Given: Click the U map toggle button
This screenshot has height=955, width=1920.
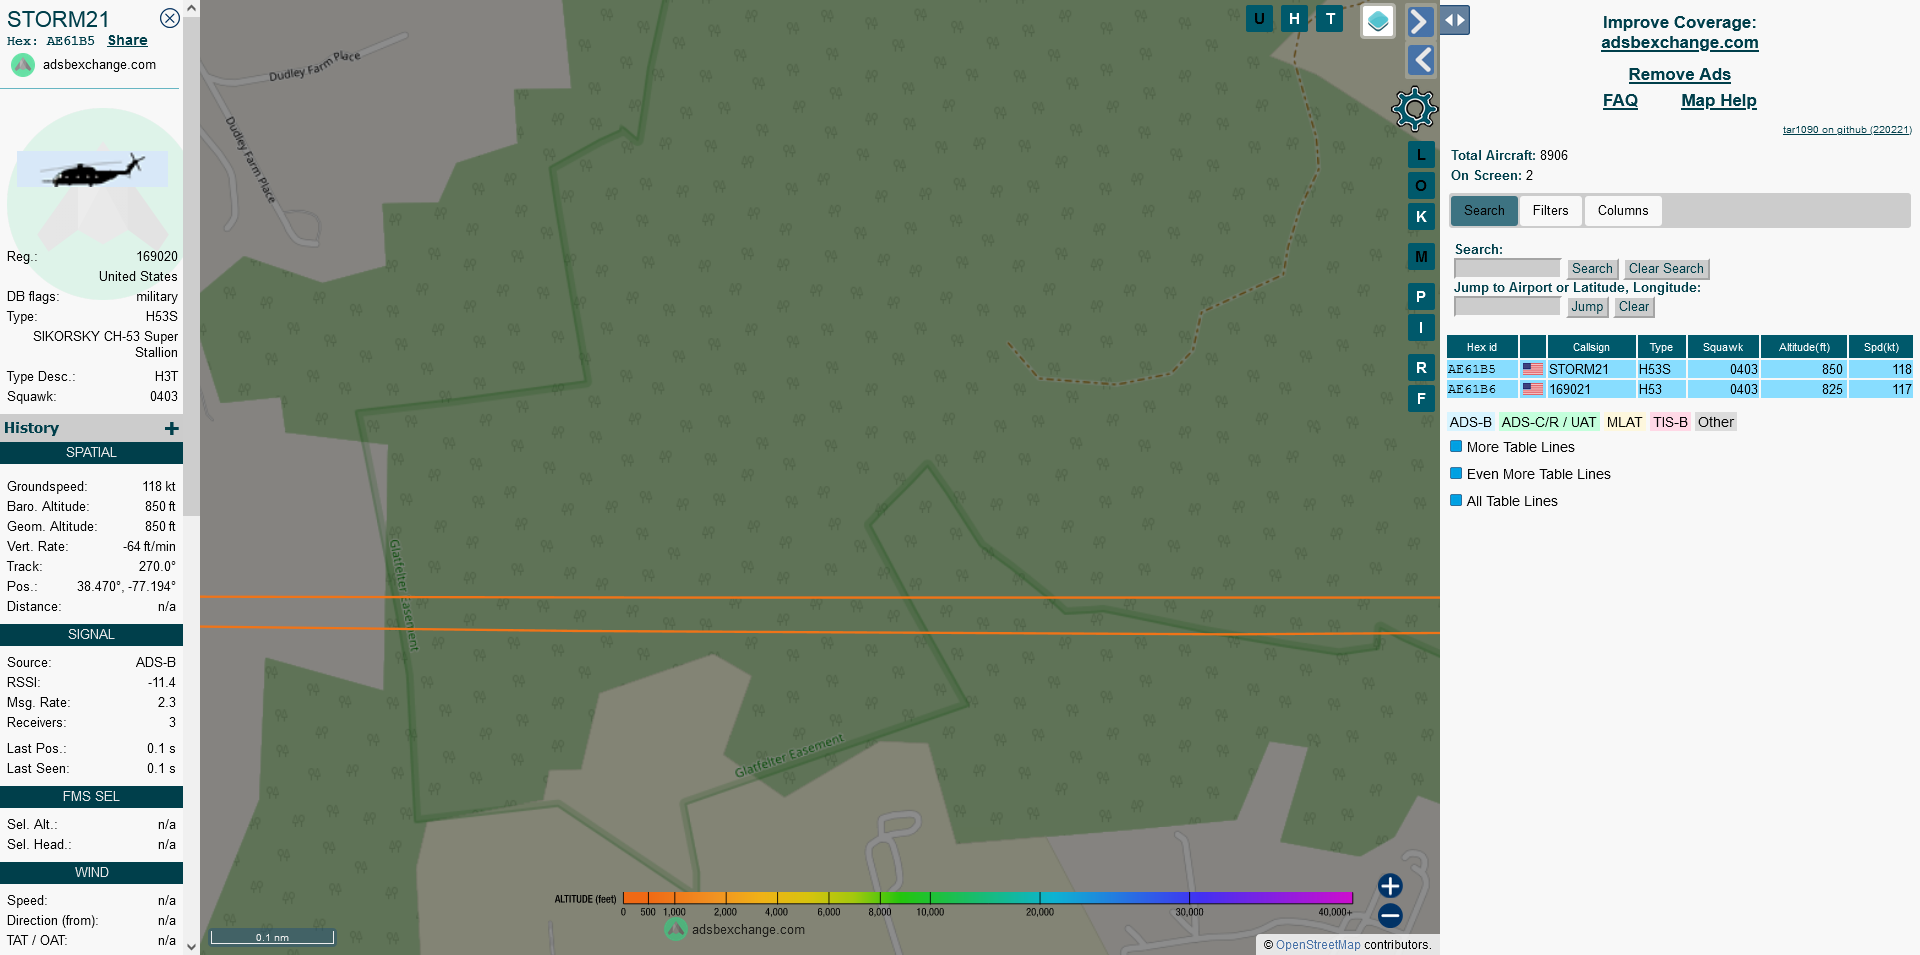Looking at the screenshot, I should pos(1259,18).
